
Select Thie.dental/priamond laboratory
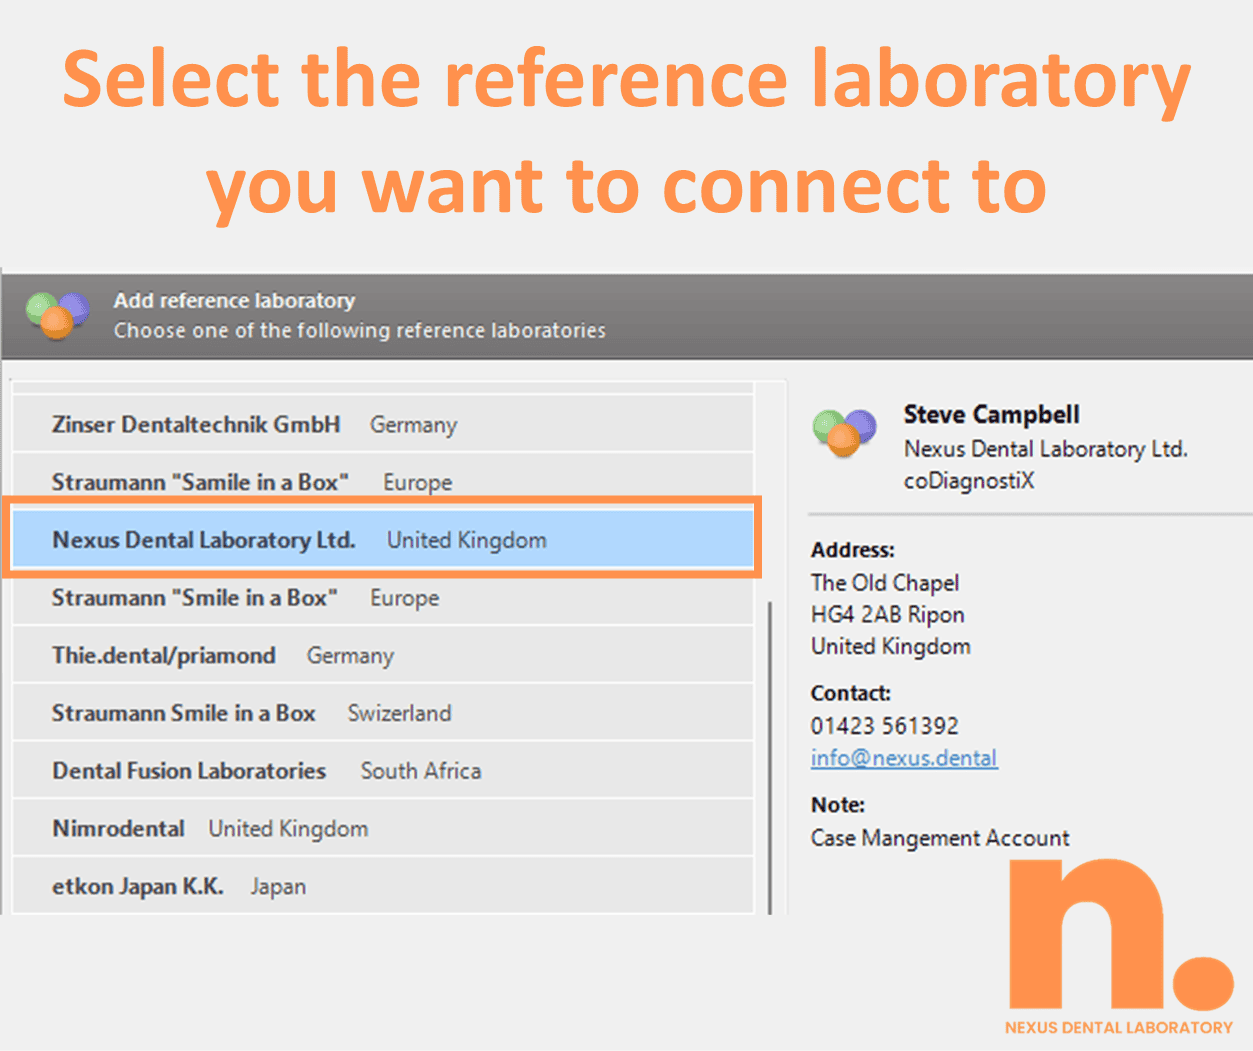click(383, 655)
